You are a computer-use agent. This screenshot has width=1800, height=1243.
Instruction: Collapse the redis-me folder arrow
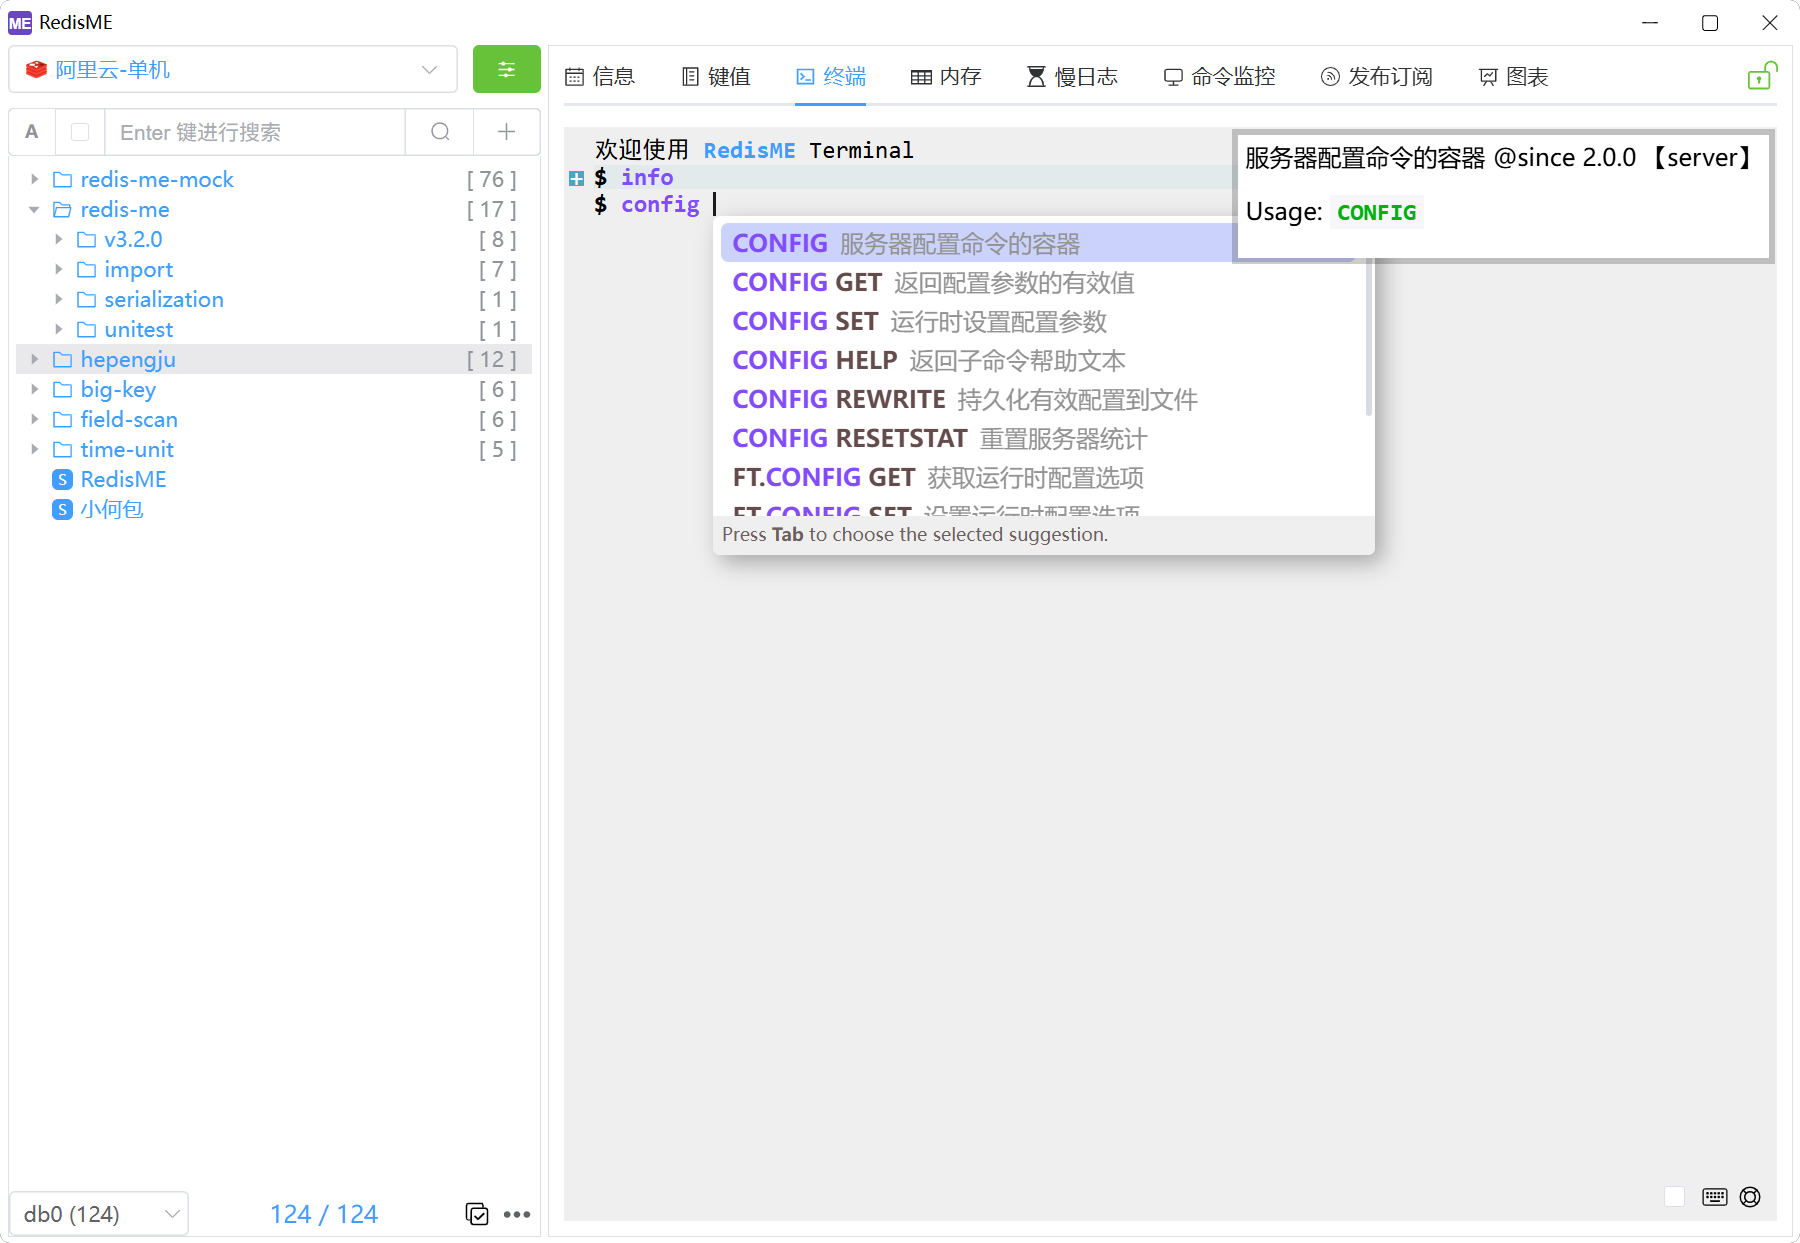pos(34,209)
